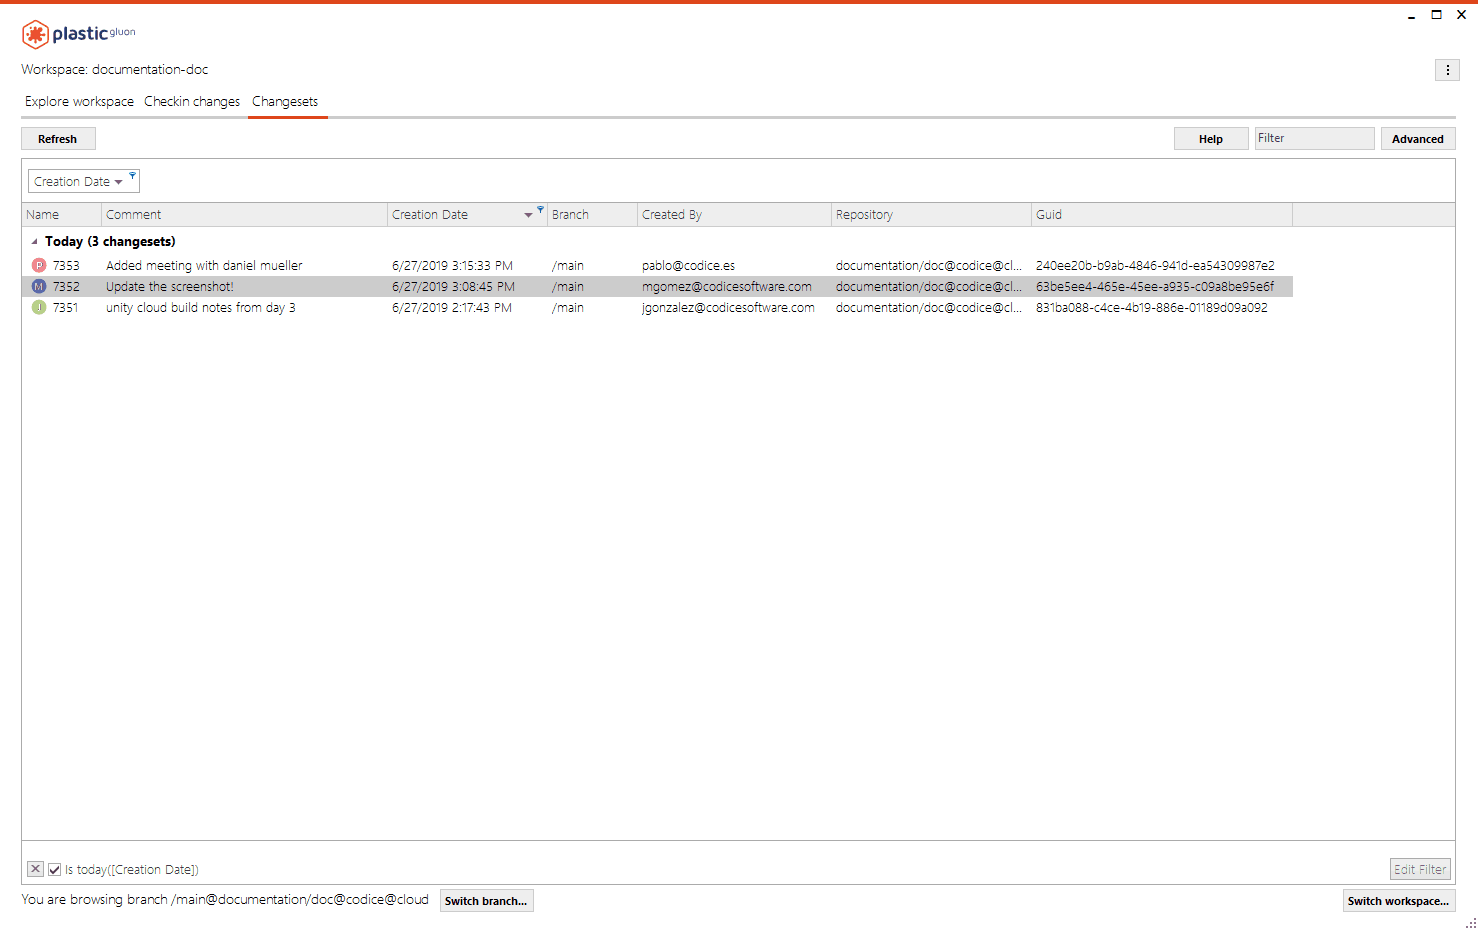The width and height of the screenshot is (1478, 931).
Task: Click the avatar icon of changeset 7351
Action: click(x=38, y=307)
